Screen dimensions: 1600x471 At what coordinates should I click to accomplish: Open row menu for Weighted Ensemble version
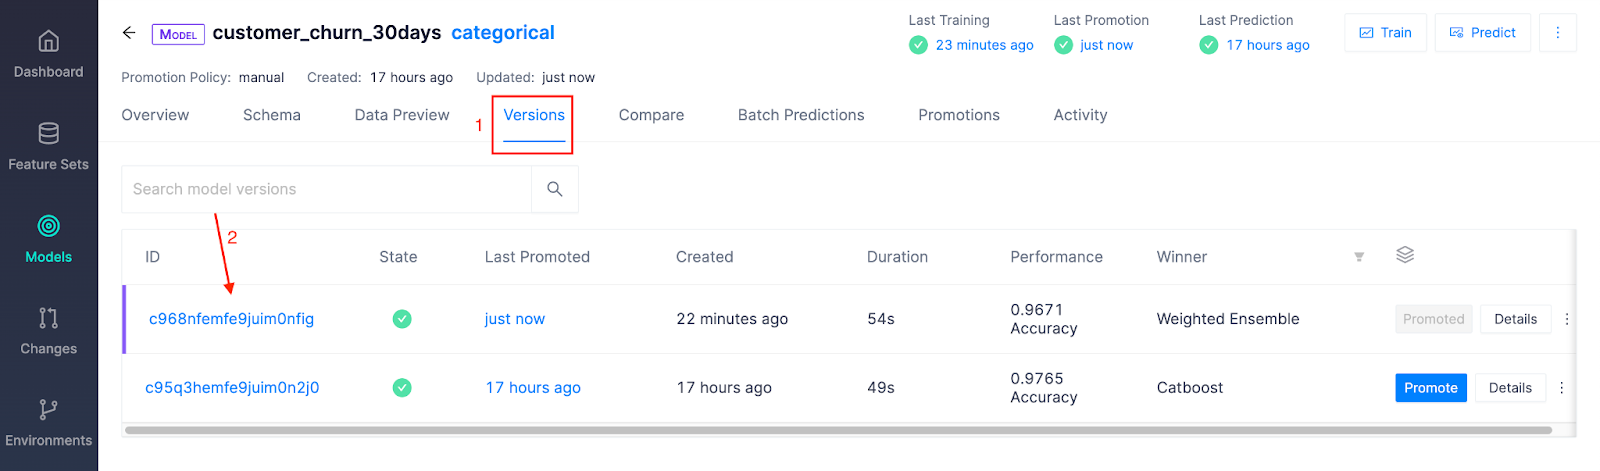tap(1567, 319)
